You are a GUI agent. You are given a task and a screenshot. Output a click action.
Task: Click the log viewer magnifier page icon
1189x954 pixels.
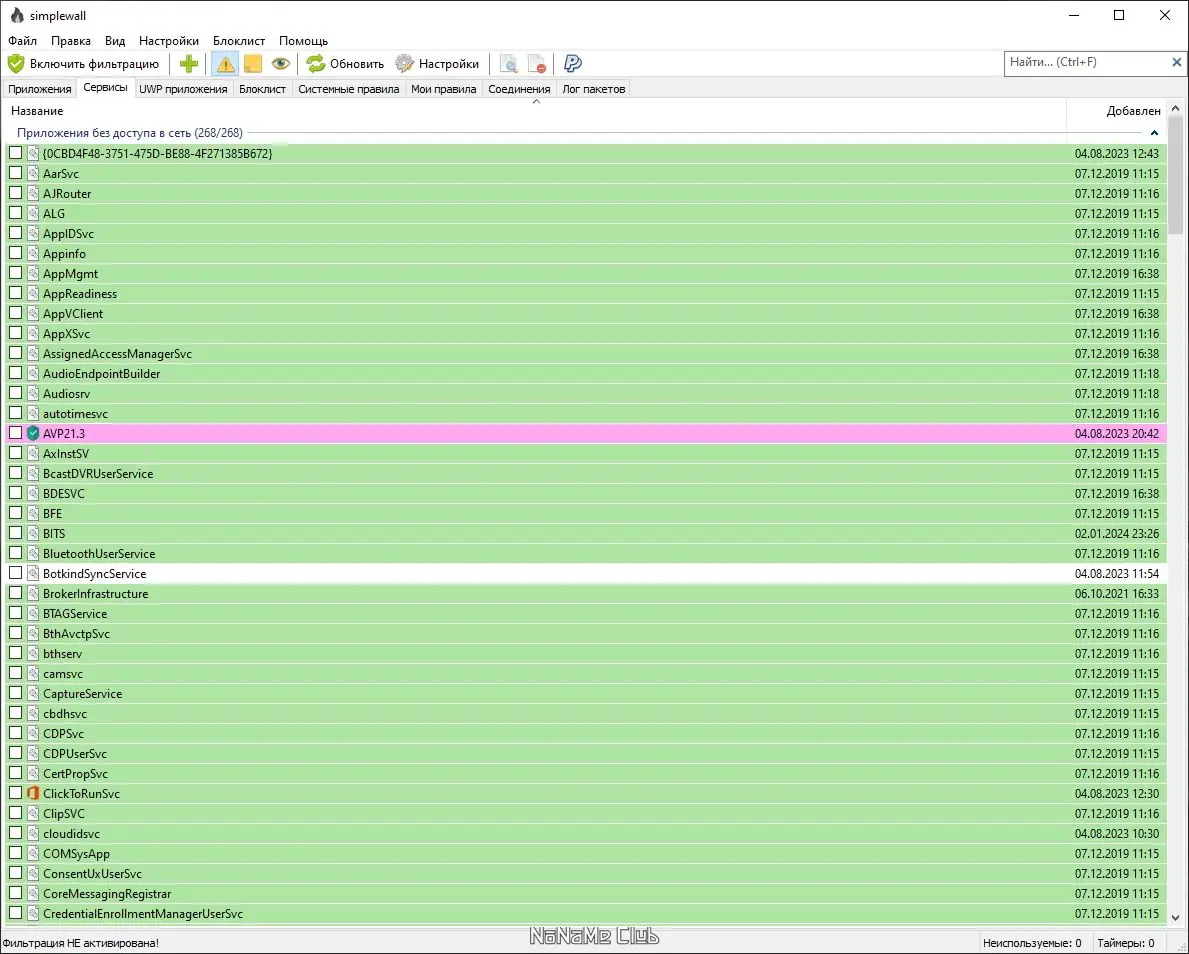point(509,64)
